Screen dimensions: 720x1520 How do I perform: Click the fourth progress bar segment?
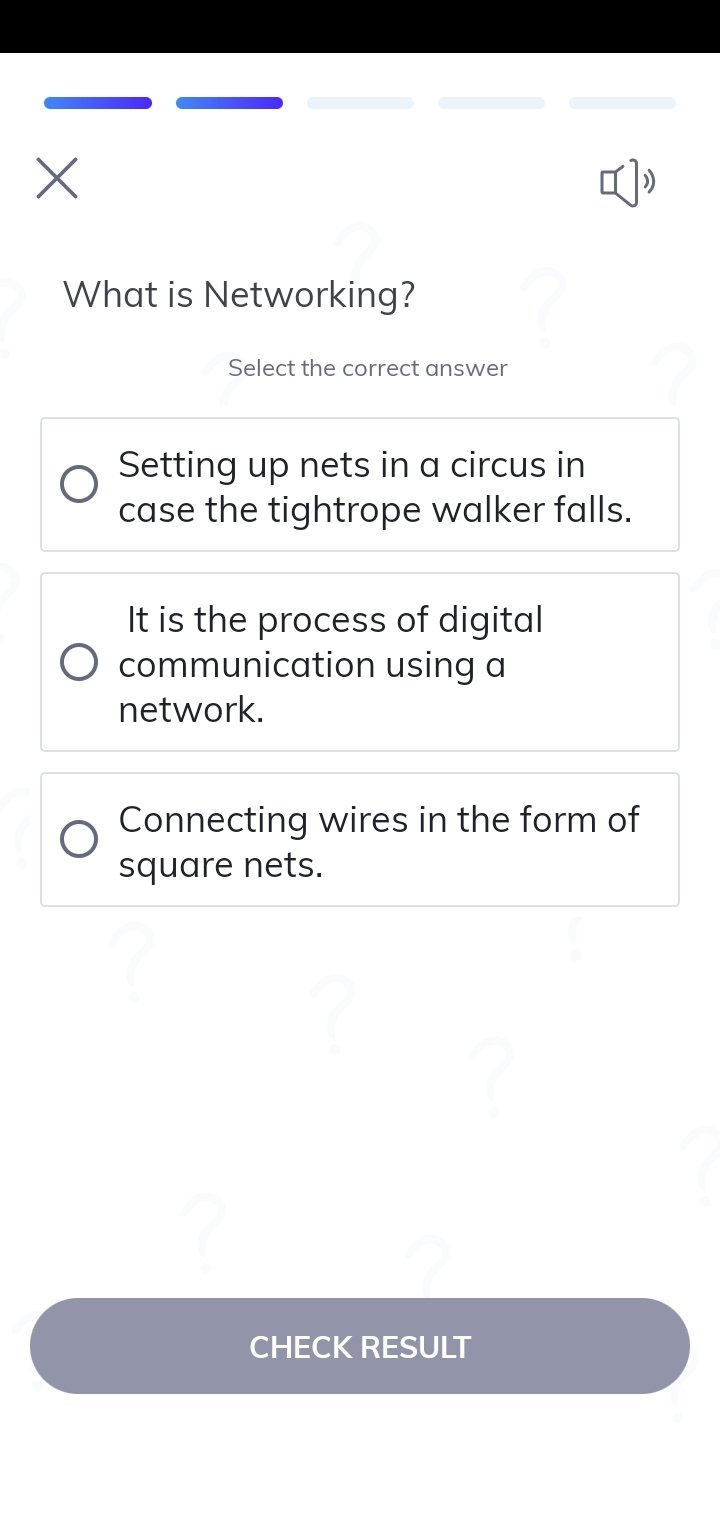[491, 103]
